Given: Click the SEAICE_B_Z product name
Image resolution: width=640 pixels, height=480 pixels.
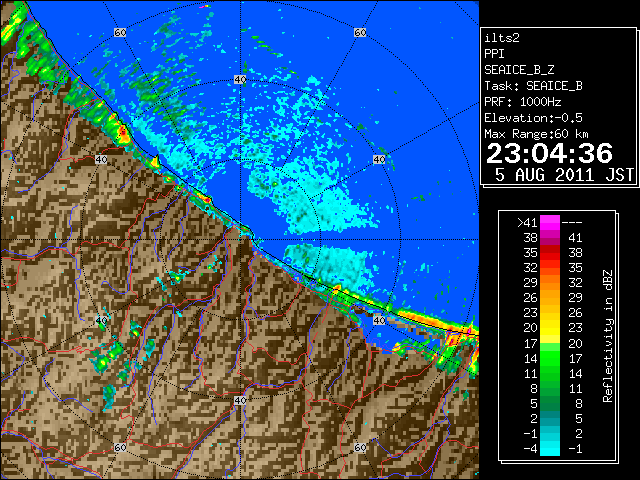Looking at the screenshot, I should (x=519, y=70).
